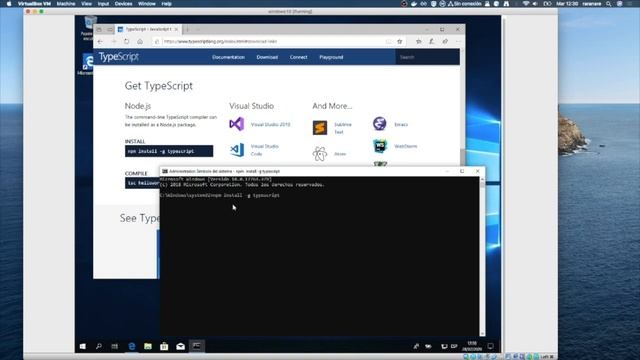
Task: Click the TypeScript site logo
Action: point(119,57)
